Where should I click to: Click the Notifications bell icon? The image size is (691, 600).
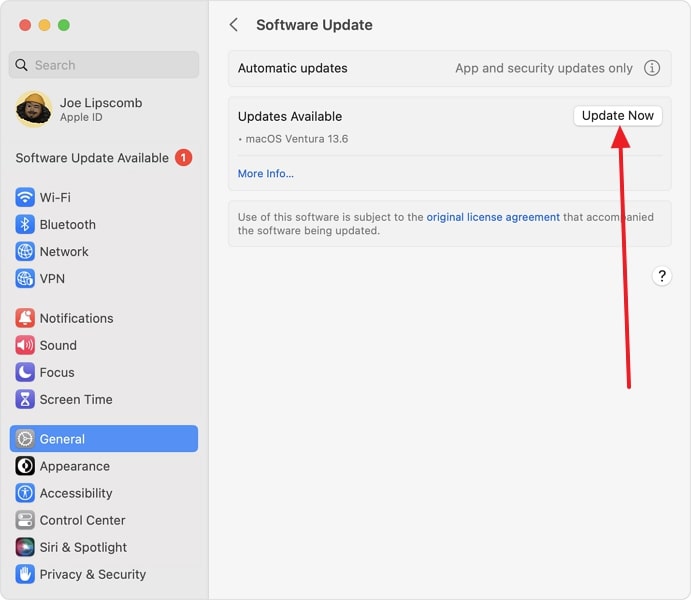coord(25,318)
